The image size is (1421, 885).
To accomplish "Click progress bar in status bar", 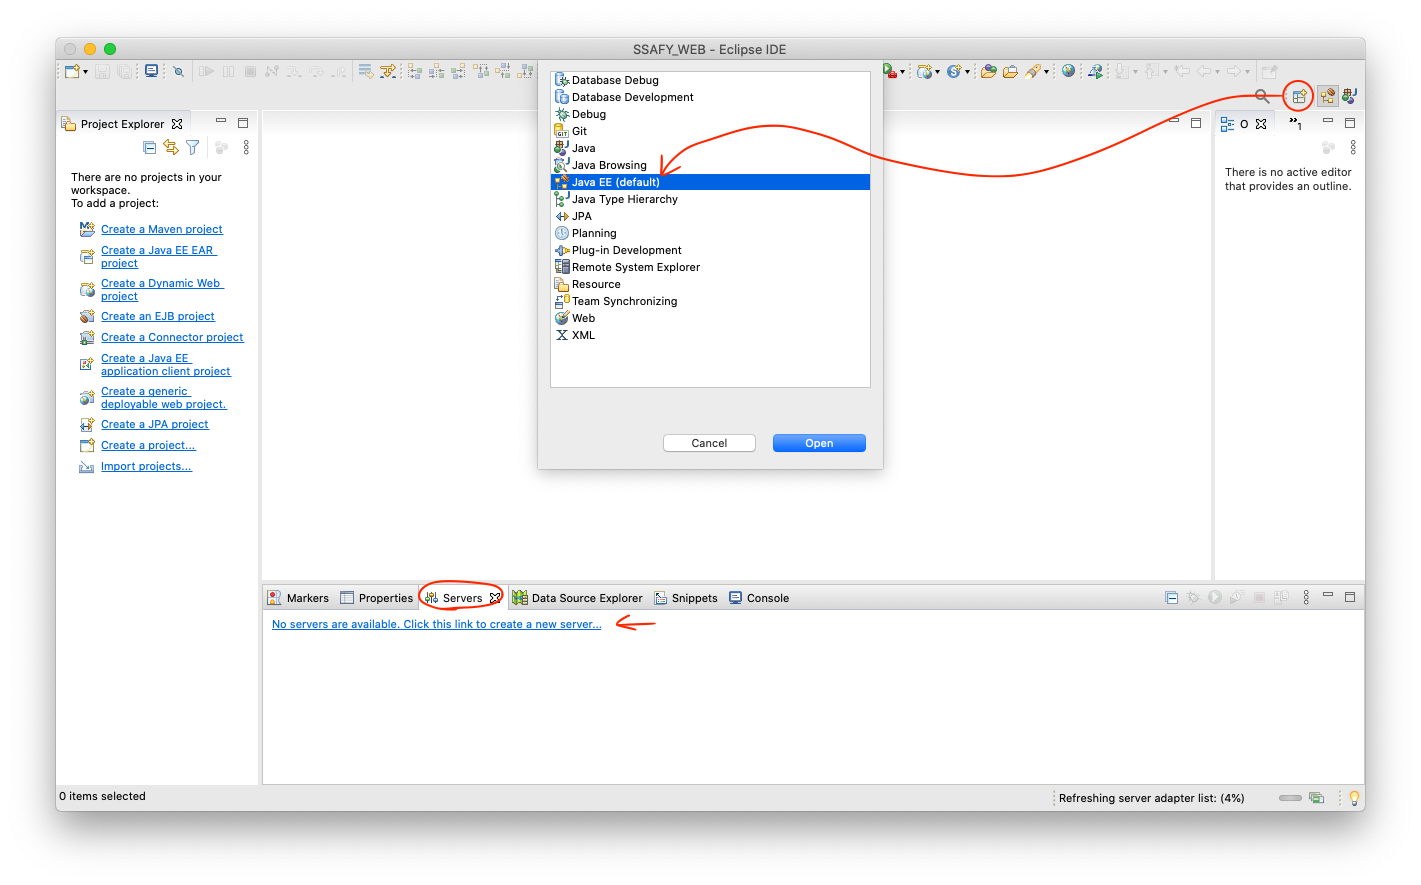I will tap(1290, 798).
